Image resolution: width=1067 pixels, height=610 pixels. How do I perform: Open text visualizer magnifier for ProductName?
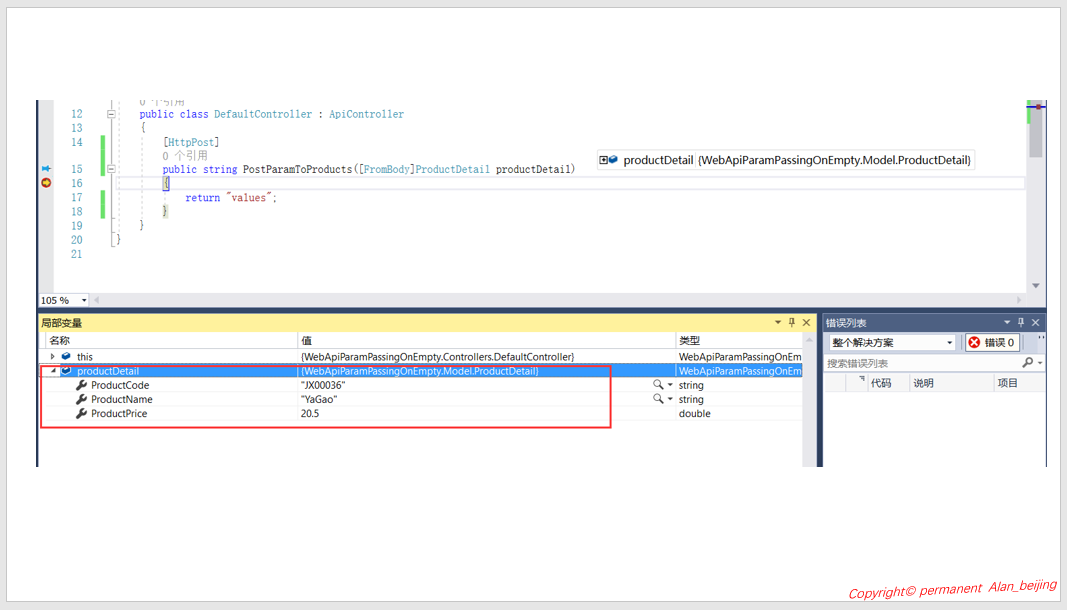point(658,399)
